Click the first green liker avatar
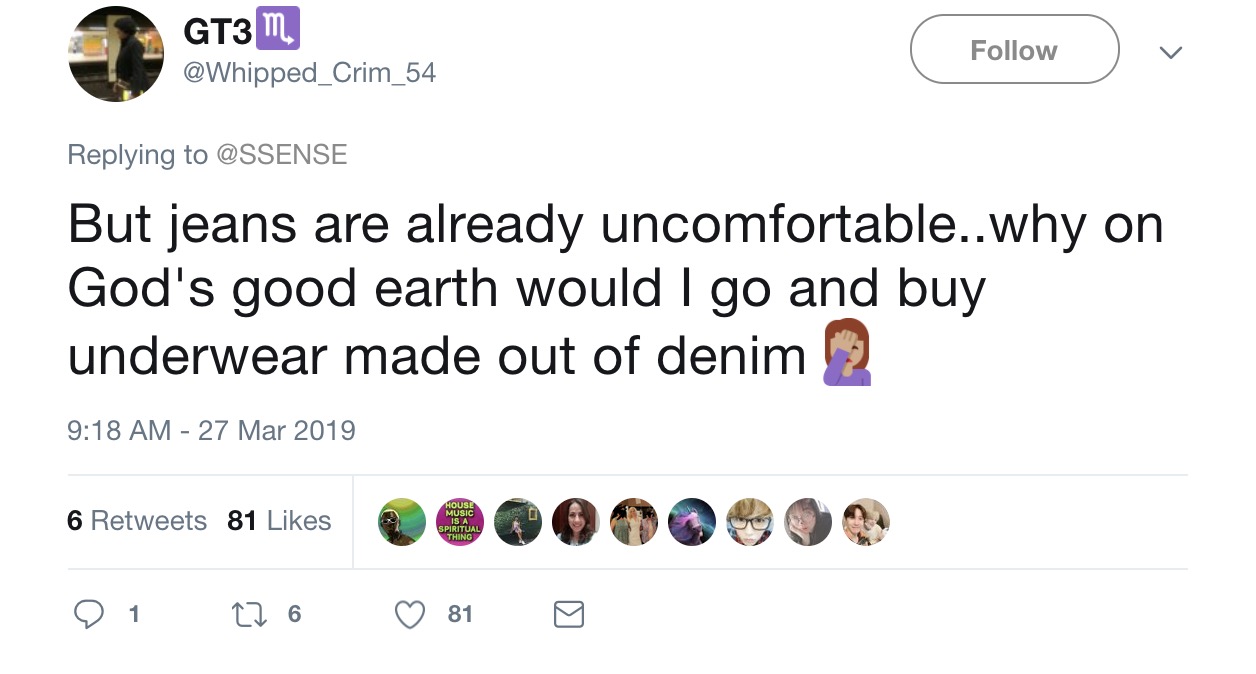Image resolution: width=1256 pixels, height=674 pixels. tap(402, 522)
